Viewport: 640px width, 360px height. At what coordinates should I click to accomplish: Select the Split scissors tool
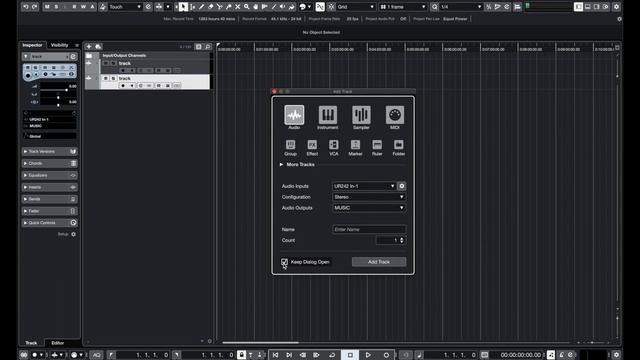220,7
